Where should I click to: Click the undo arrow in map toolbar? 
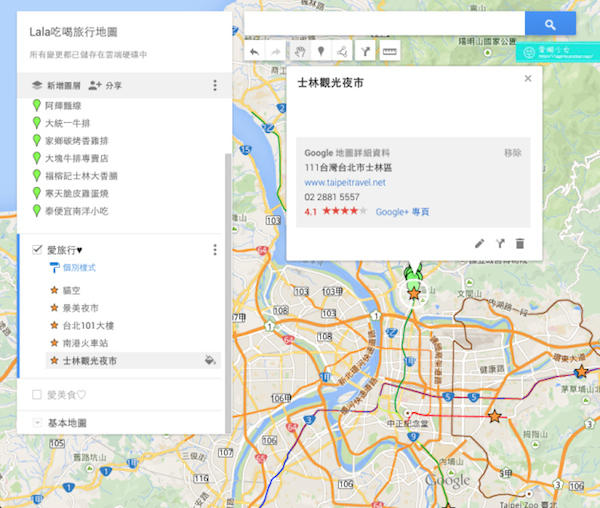point(254,50)
